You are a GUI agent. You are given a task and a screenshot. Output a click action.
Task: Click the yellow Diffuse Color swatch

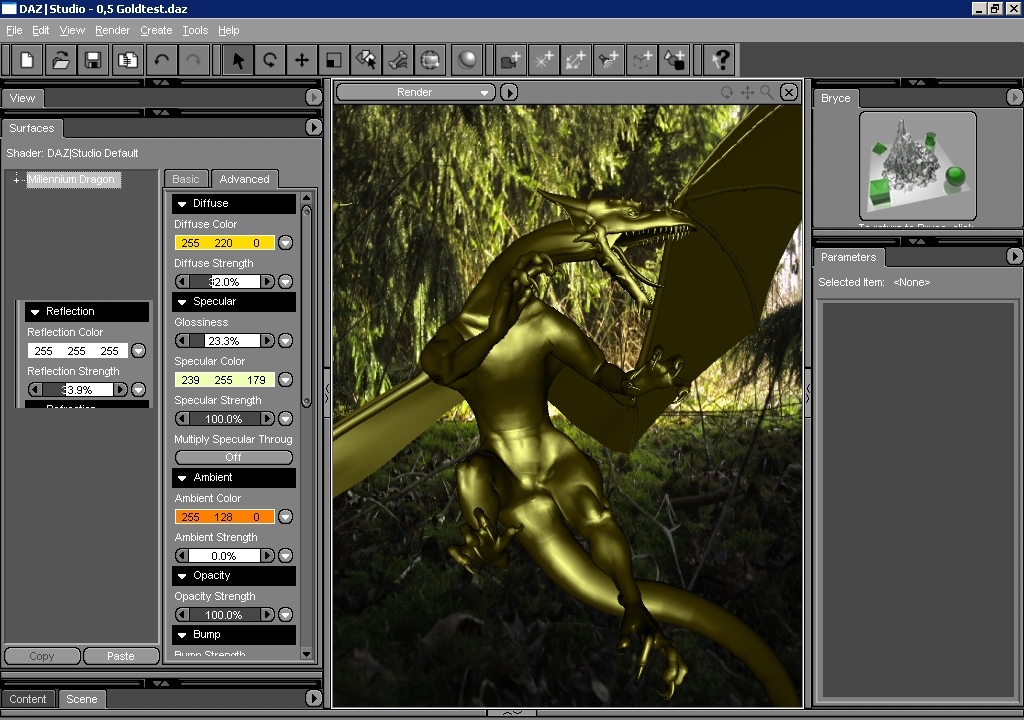pyautogui.click(x=224, y=243)
